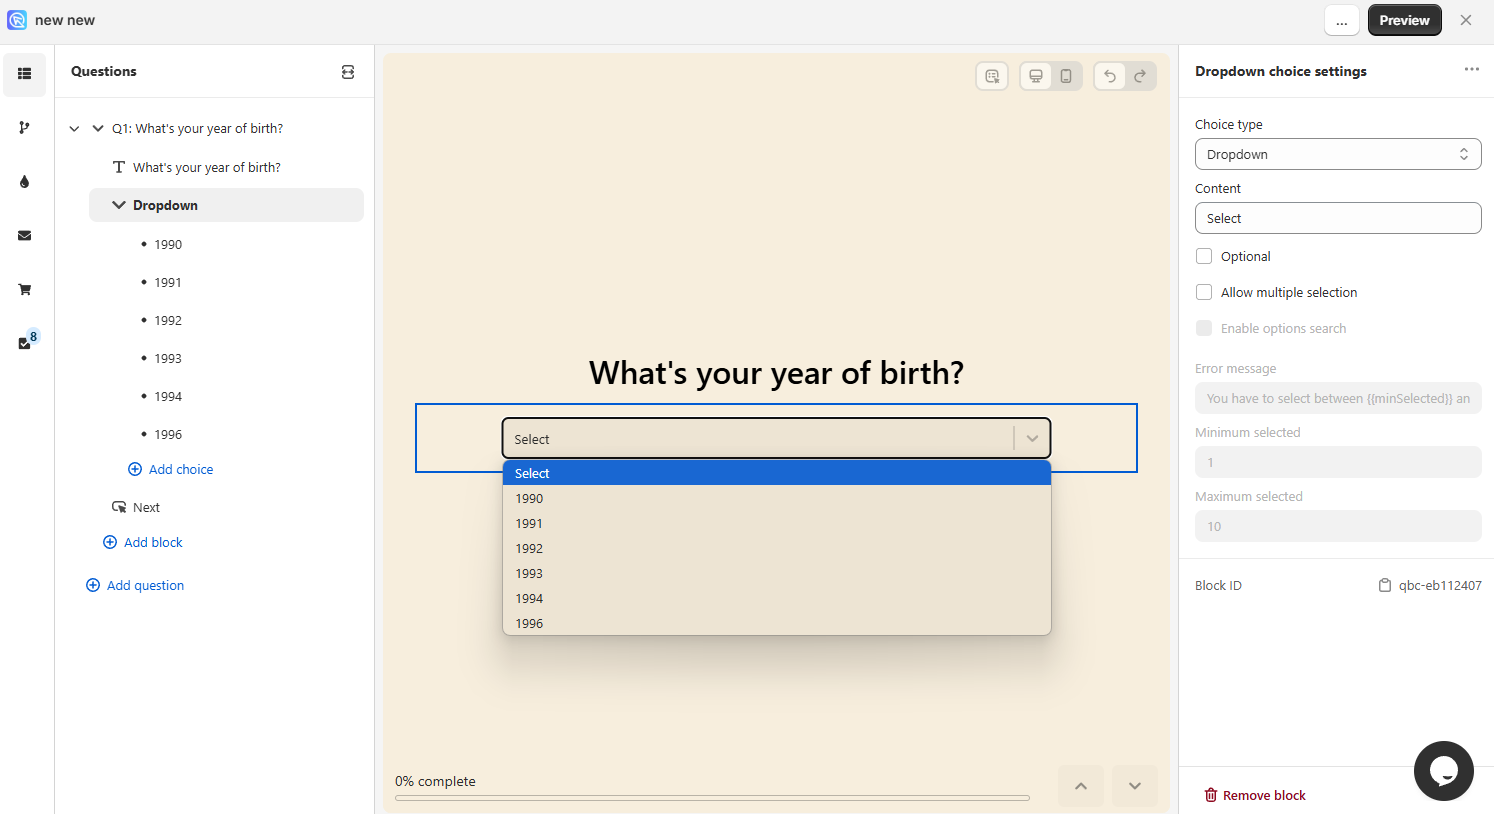The image size is (1494, 814).
Task: Click the question heading in the preview canvas
Action: (x=776, y=373)
